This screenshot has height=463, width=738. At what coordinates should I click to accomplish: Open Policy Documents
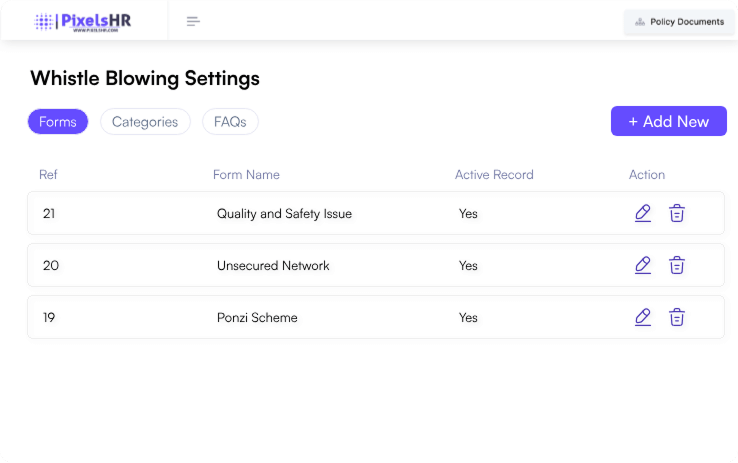click(679, 22)
